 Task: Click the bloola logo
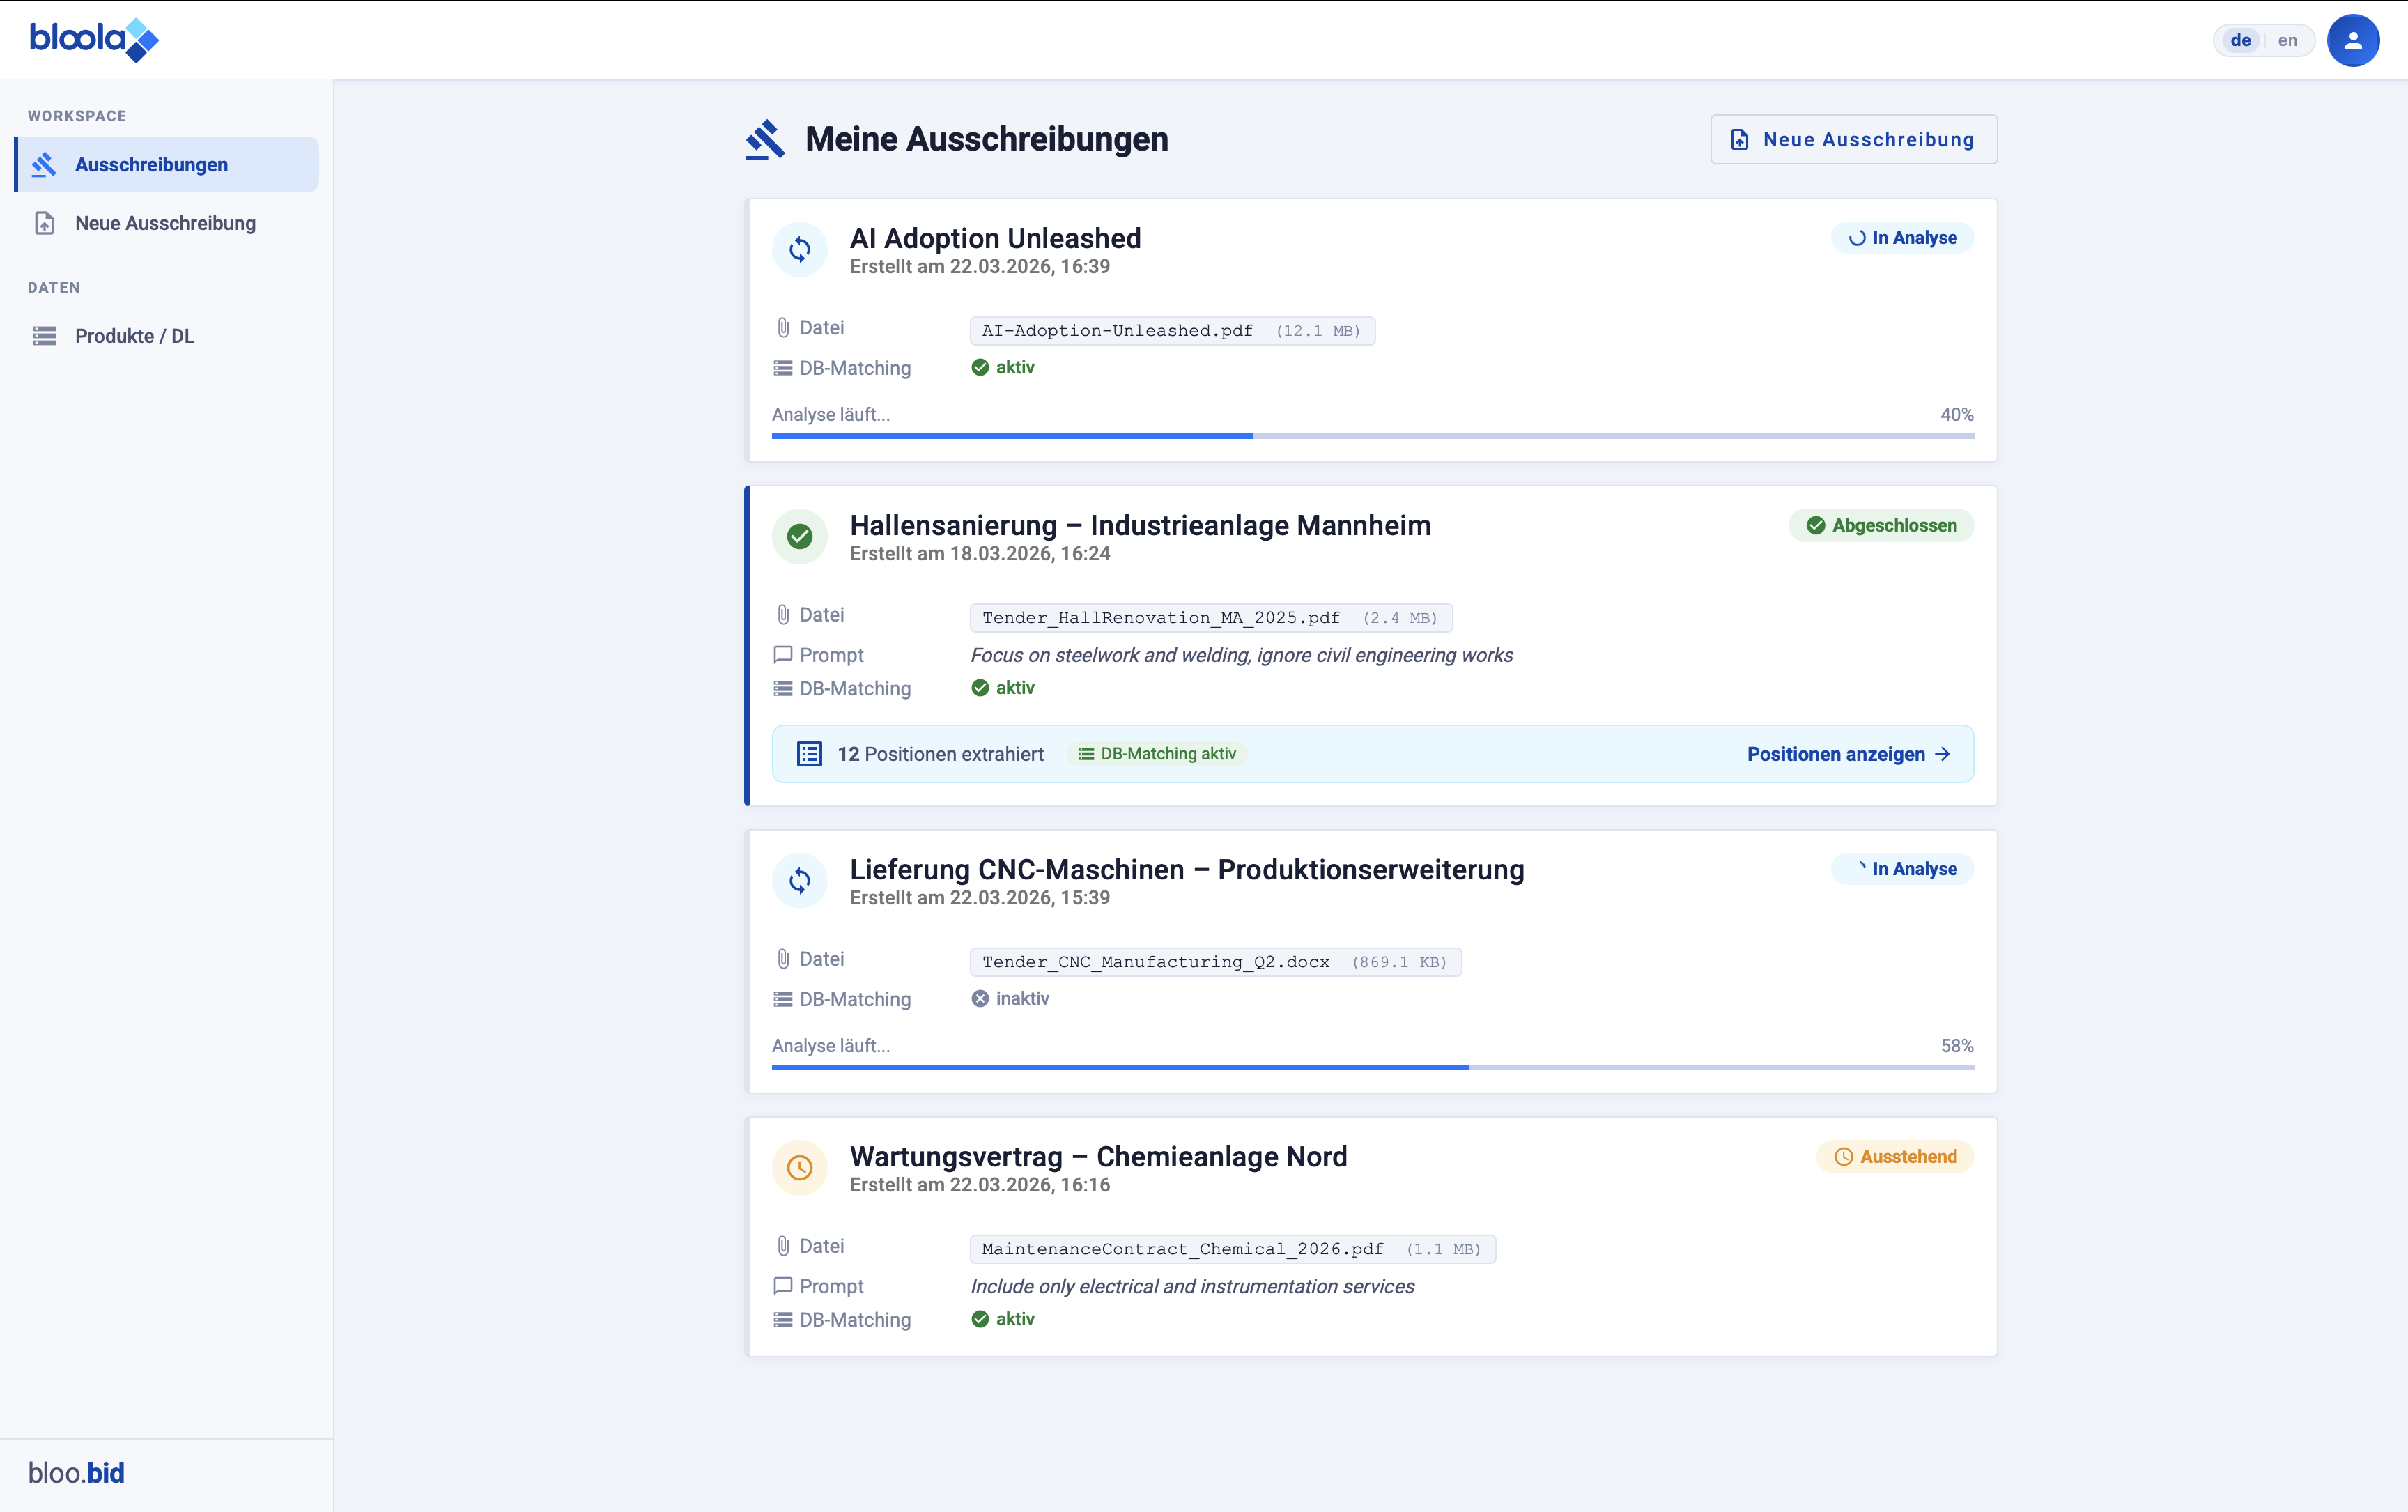pos(93,40)
